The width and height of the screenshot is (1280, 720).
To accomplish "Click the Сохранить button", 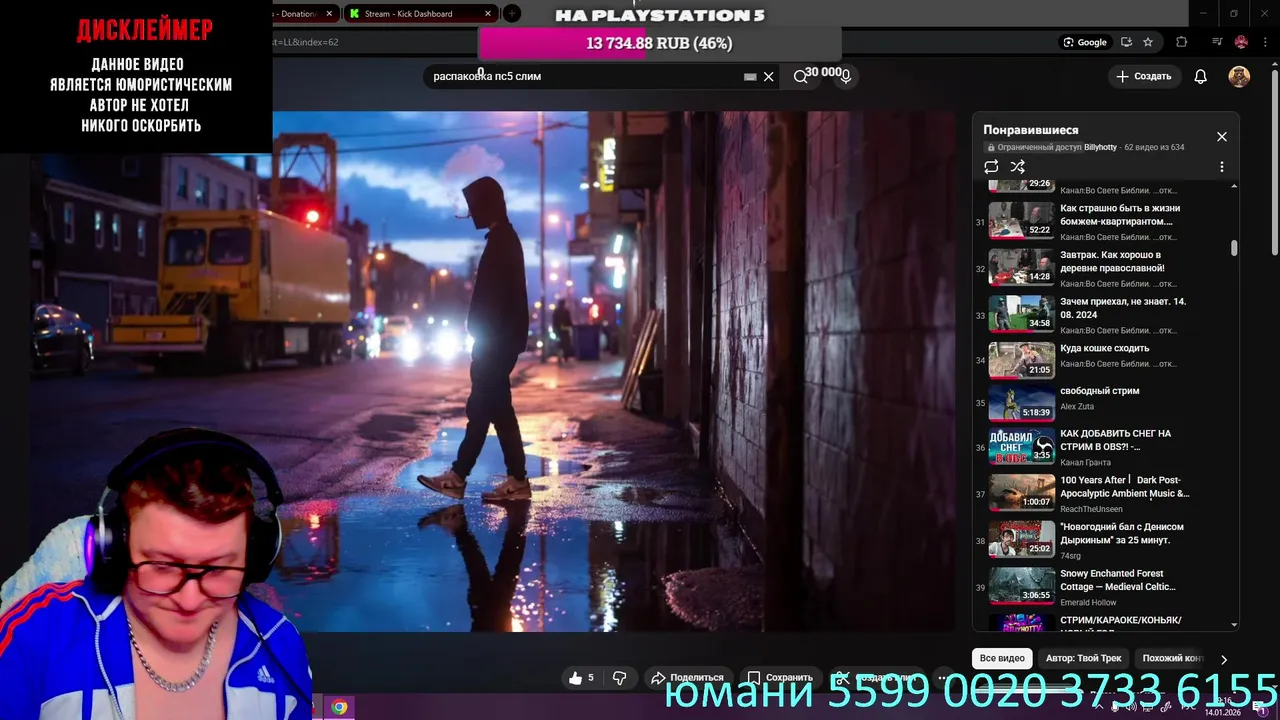I will coord(781,678).
